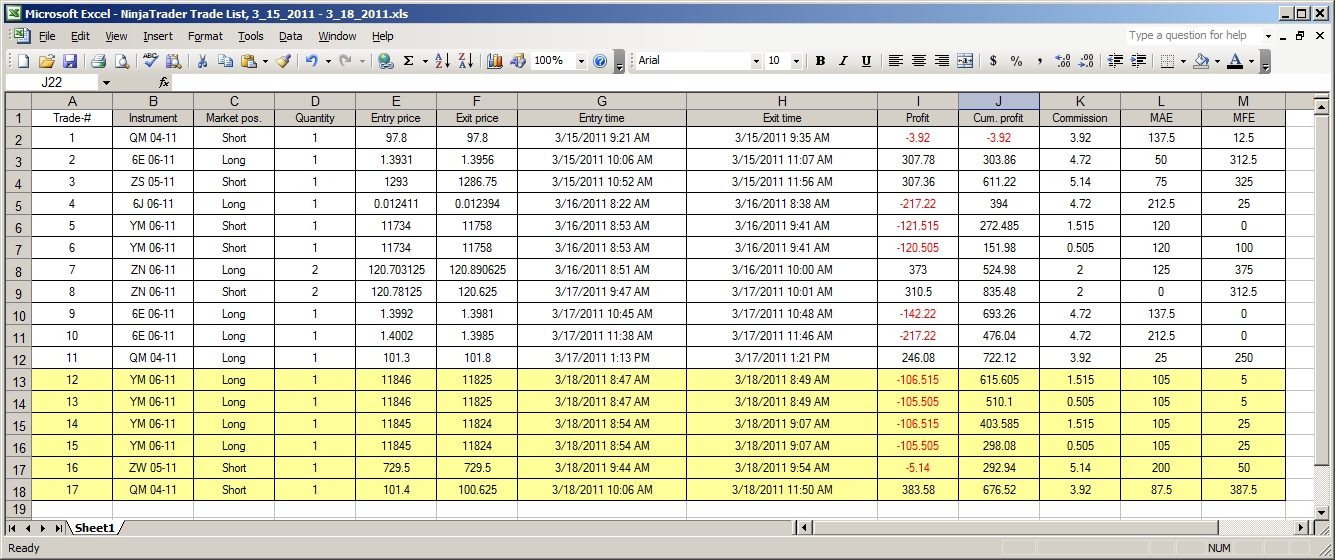Apply AutoSum sigma
The height and width of the screenshot is (560, 1335).
tap(408, 61)
